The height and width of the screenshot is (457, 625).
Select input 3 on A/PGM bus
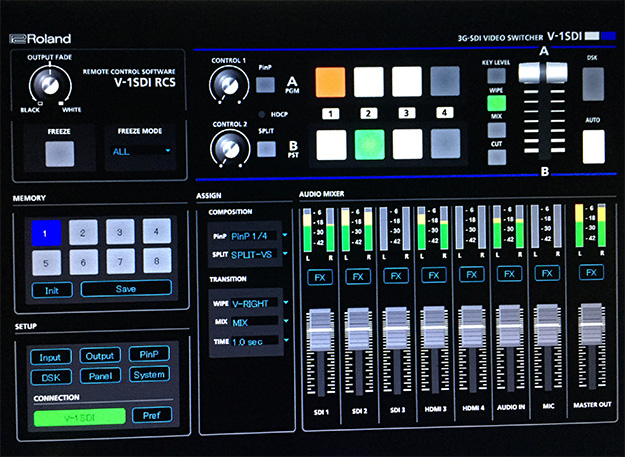point(407,82)
